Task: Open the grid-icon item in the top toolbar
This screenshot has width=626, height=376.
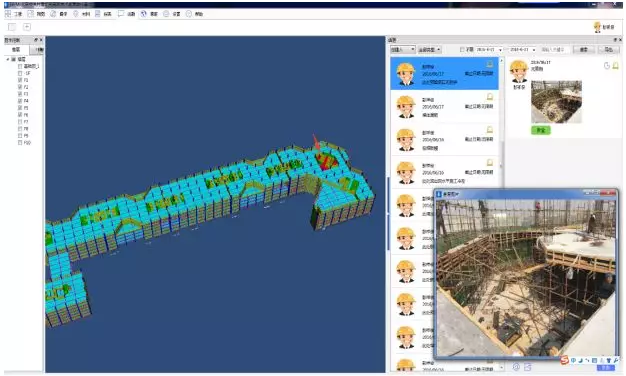Action: tap(14, 14)
